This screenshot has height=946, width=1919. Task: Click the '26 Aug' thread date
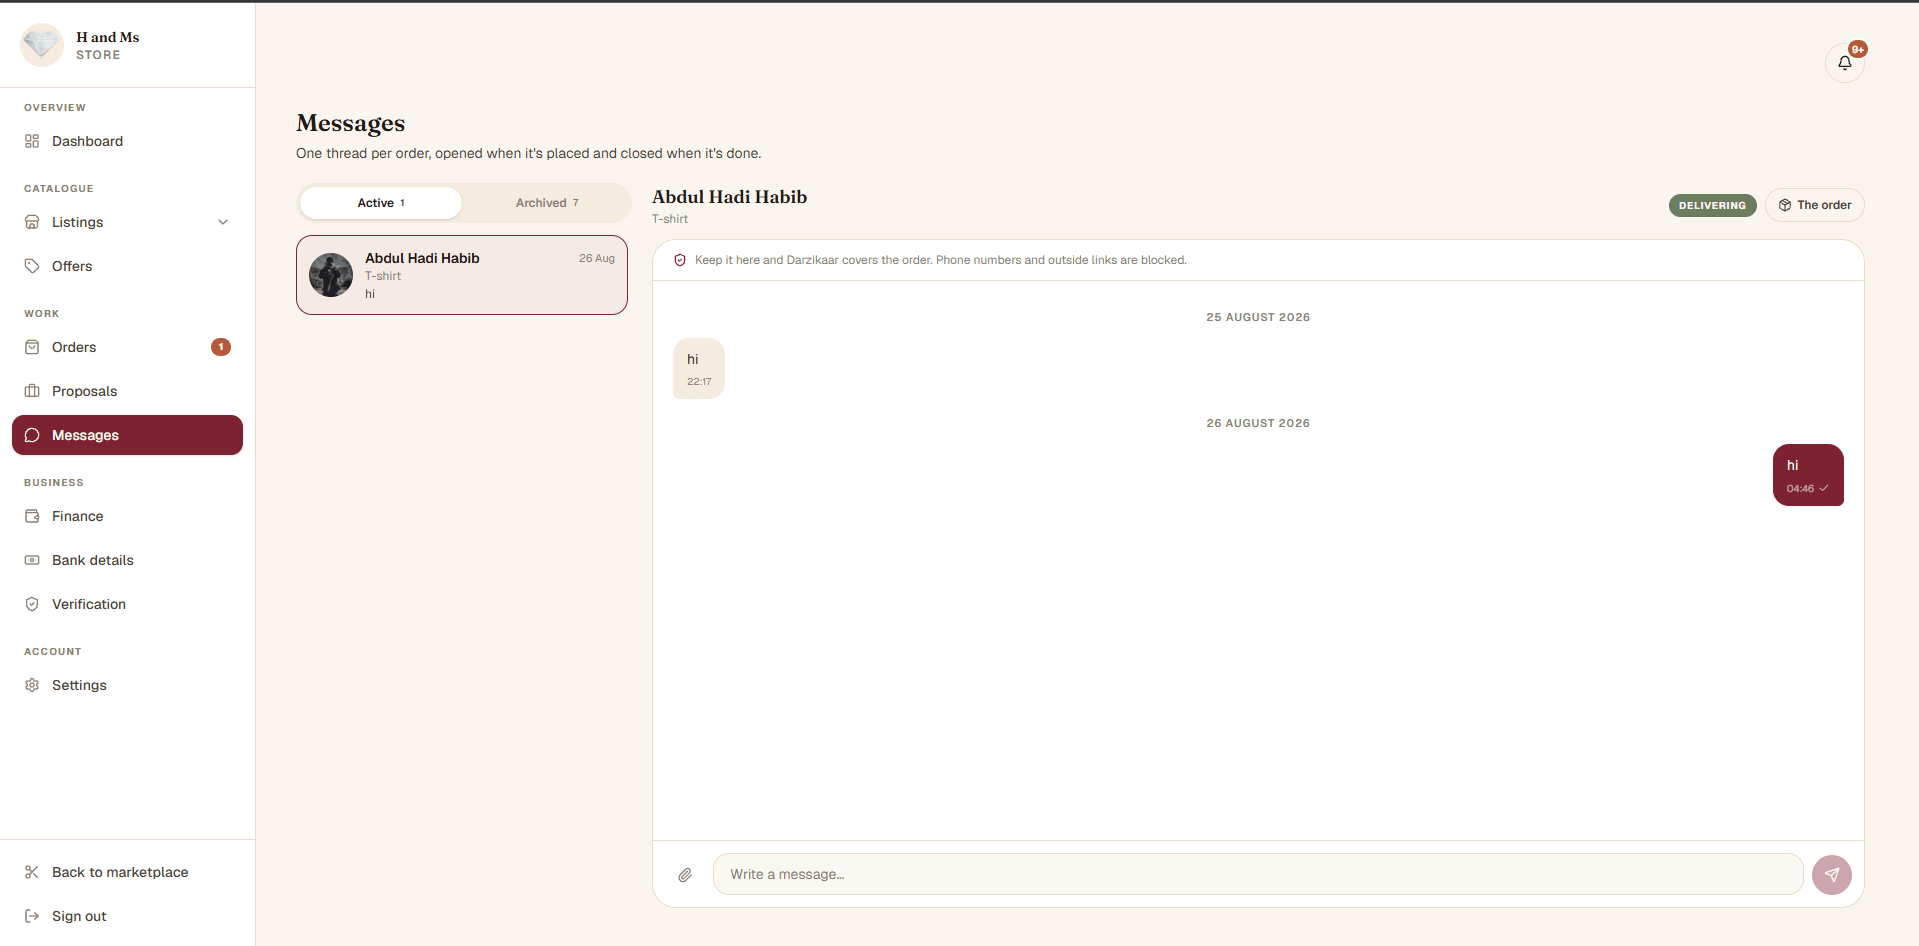click(597, 258)
